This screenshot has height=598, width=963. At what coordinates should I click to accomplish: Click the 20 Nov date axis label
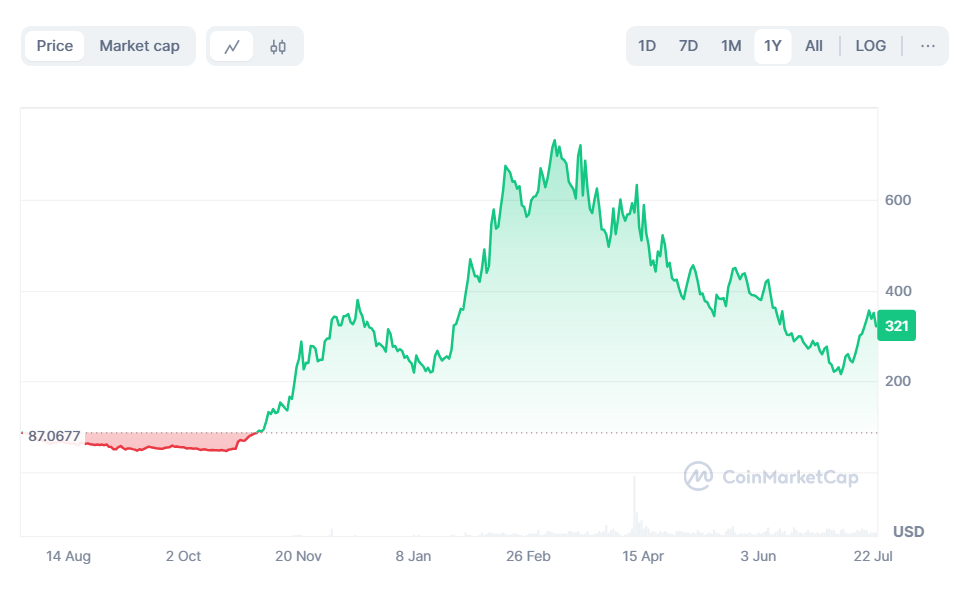click(x=298, y=556)
